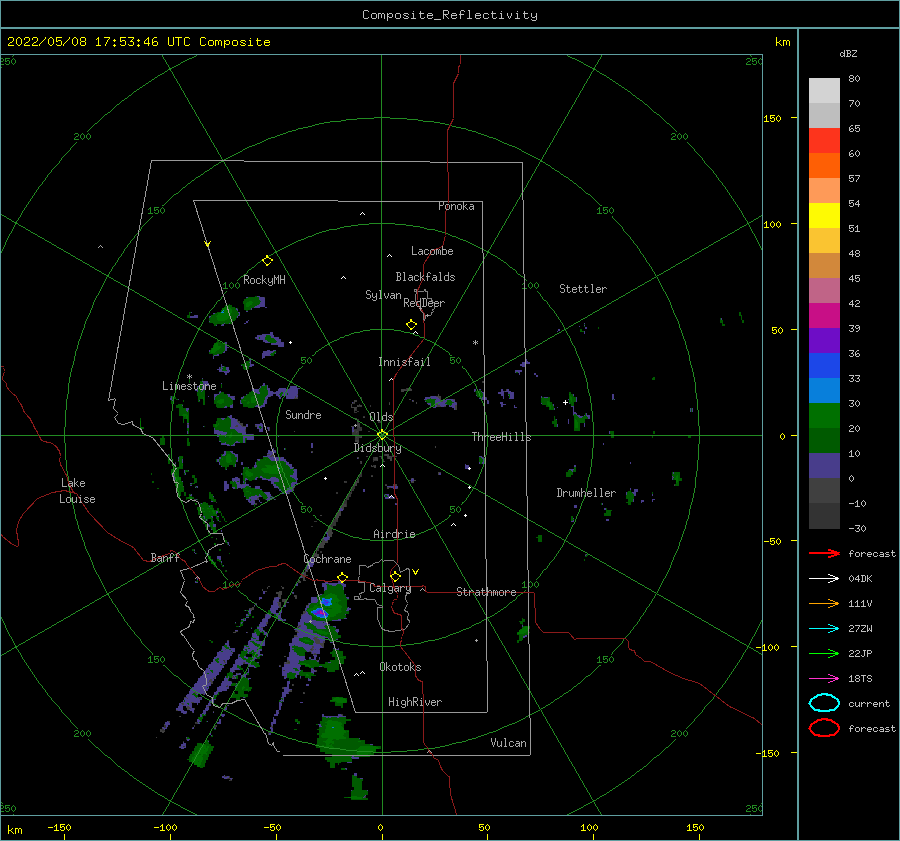Click the Lacombe label
The height and width of the screenshot is (841, 900).
click(x=432, y=251)
